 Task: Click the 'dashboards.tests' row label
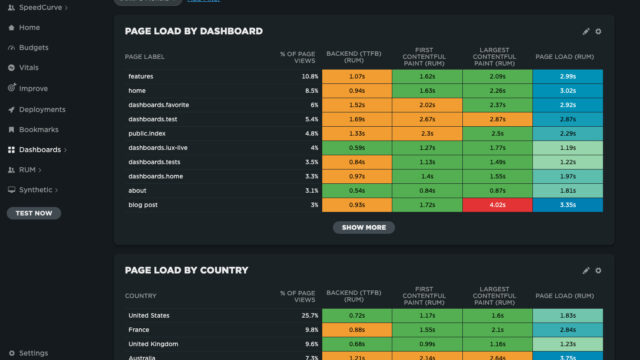154,162
